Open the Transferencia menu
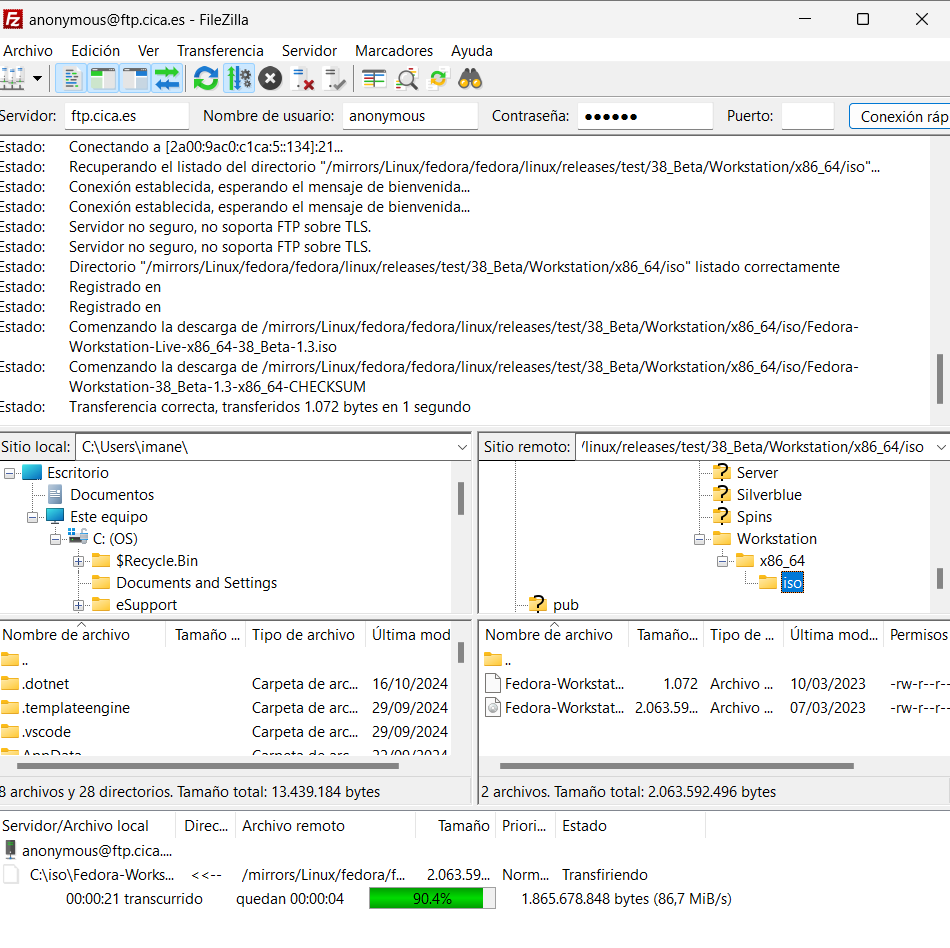This screenshot has width=950, height=948. (220, 50)
